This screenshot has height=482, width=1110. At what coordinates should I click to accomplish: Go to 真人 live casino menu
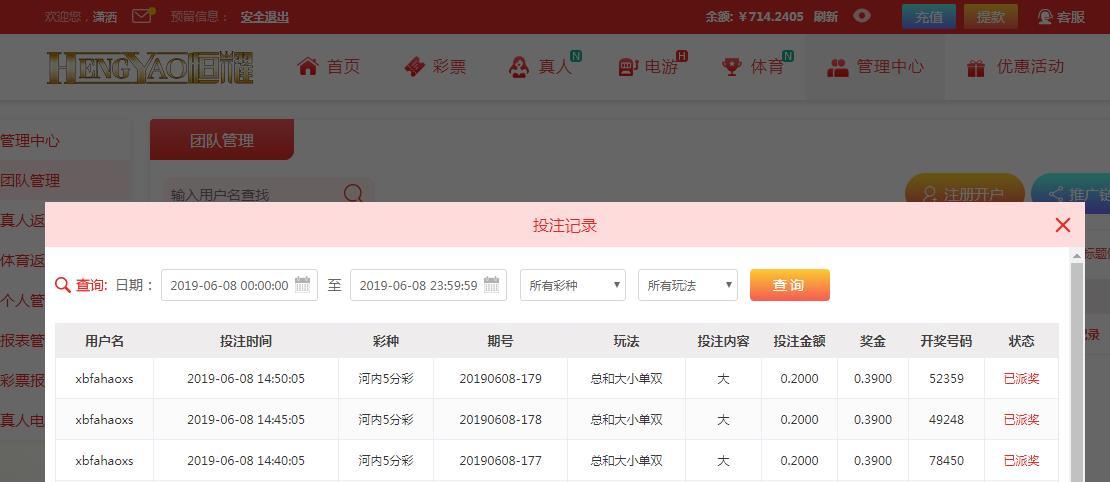tap(541, 67)
